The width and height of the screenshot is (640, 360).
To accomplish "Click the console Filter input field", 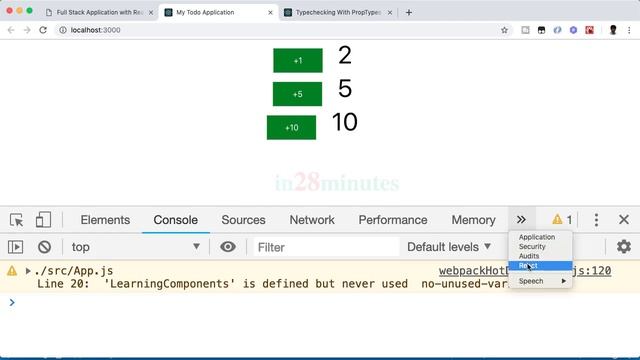I will [326, 247].
